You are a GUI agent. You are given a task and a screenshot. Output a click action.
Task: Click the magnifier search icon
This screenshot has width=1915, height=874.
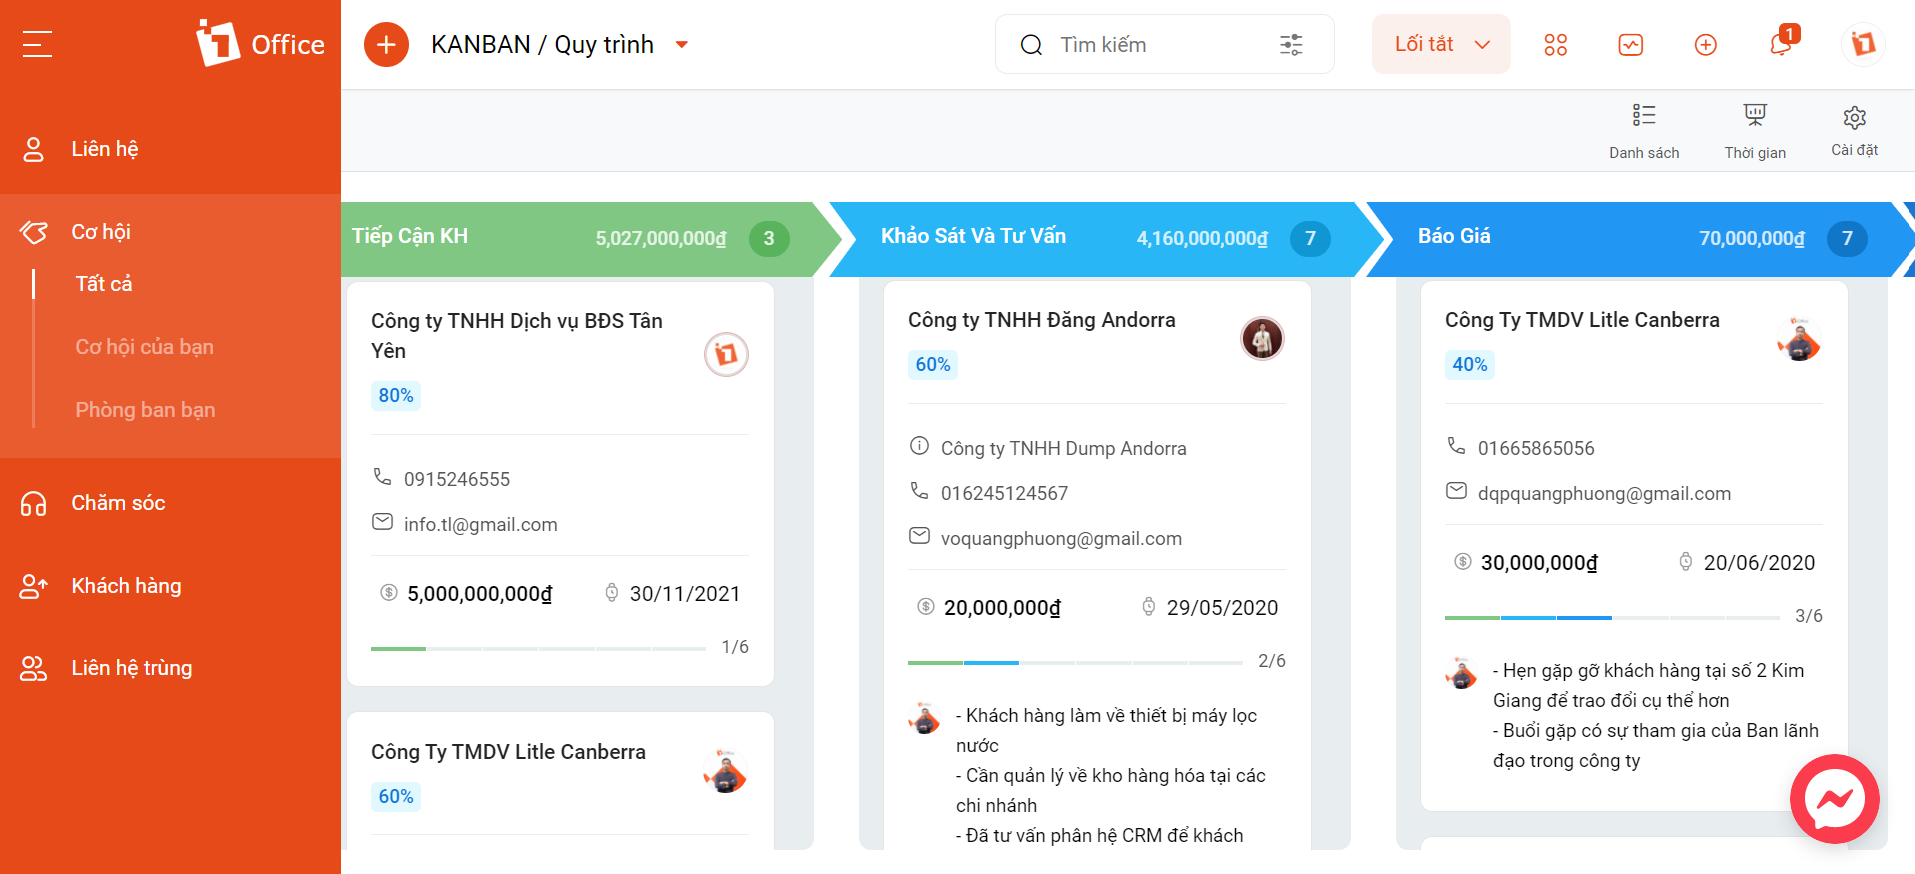[1031, 44]
